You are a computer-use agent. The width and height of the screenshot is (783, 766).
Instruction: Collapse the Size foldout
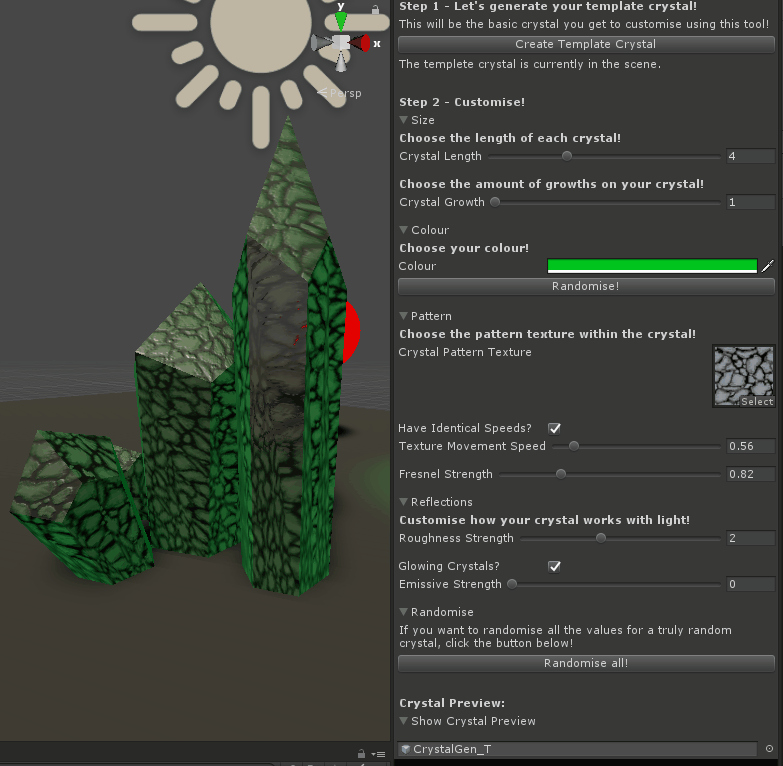pyautogui.click(x=403, y=120)
